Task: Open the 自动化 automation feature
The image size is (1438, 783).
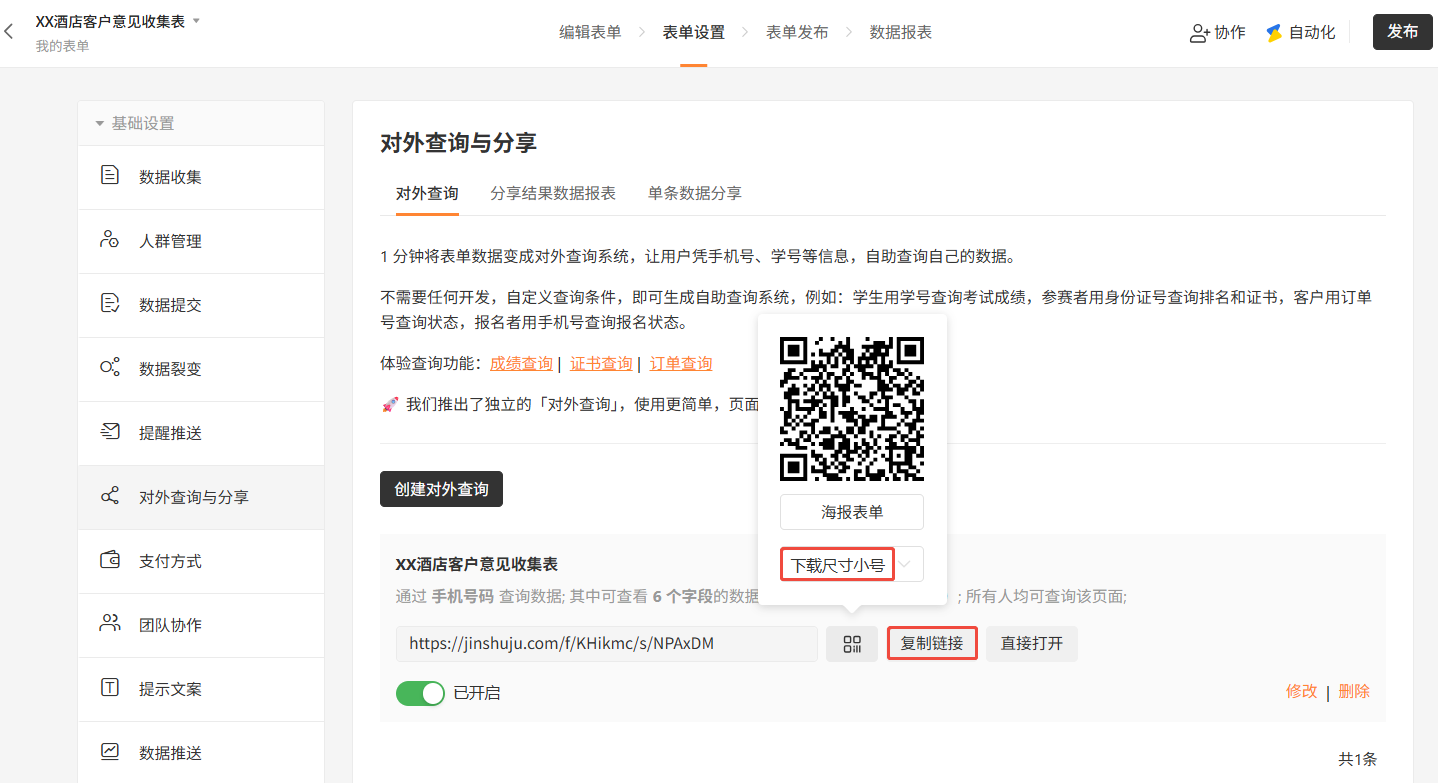Action: pos(1300,32)
